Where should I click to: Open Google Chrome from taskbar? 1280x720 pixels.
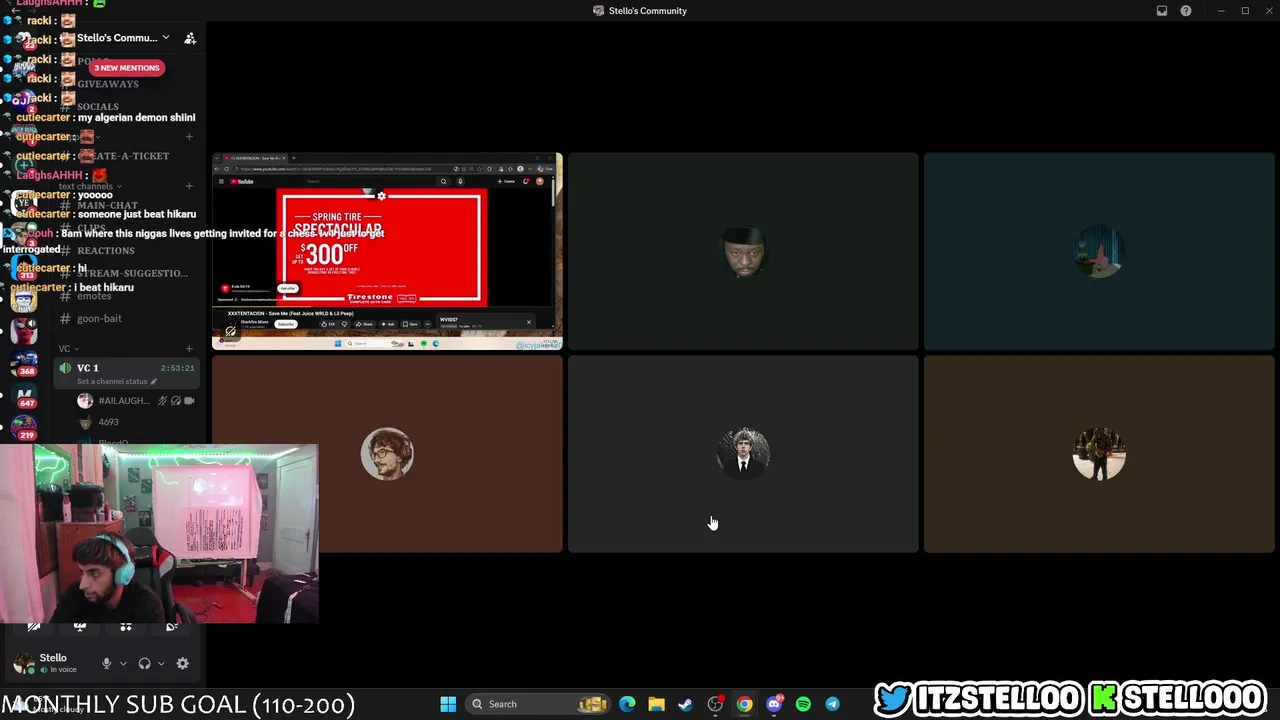click(x=744, y=704)
